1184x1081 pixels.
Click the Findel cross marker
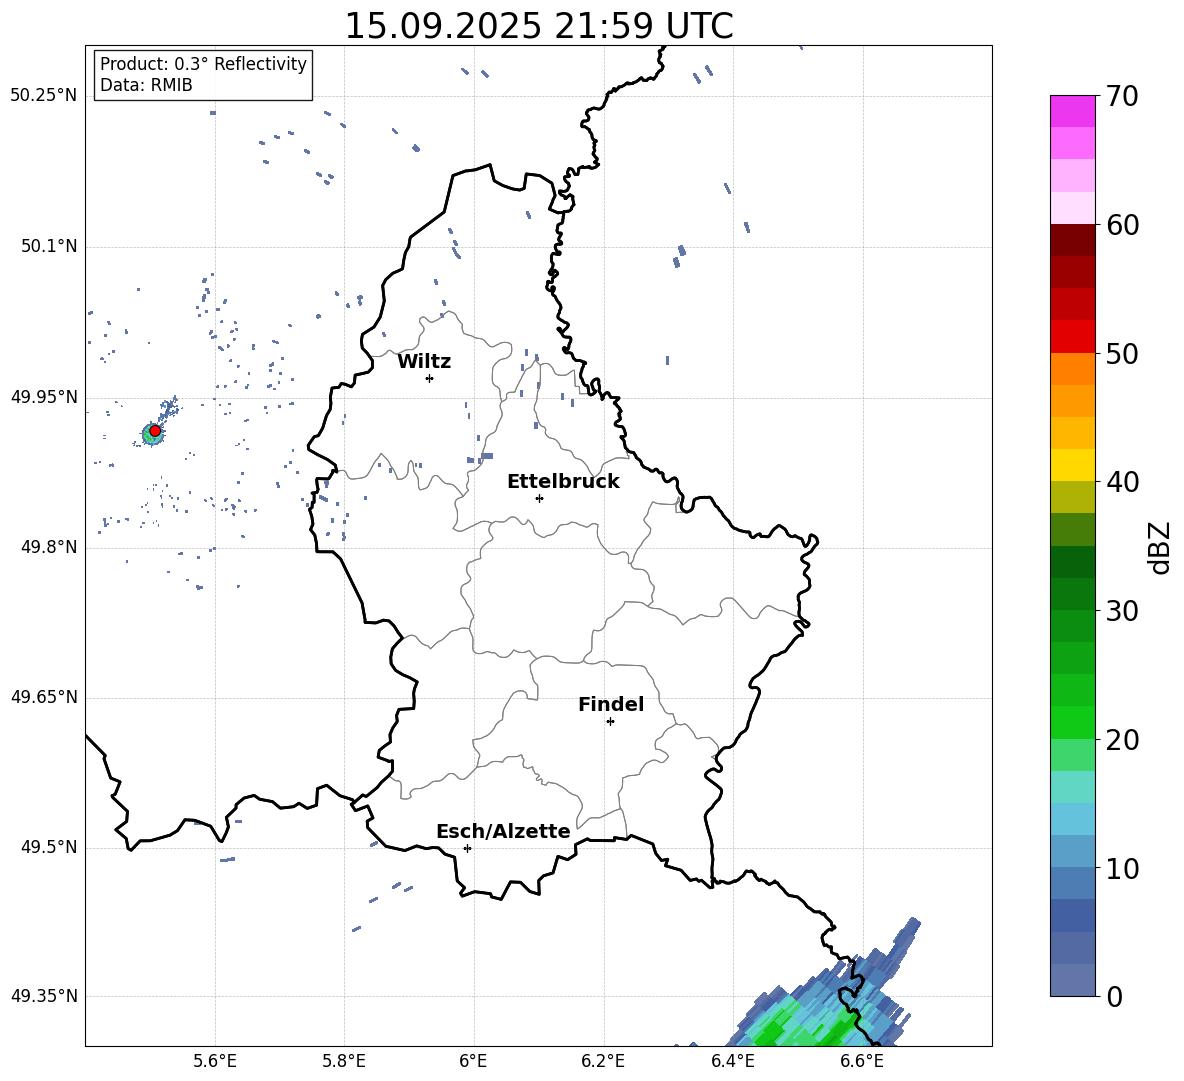tap(610, 722)
